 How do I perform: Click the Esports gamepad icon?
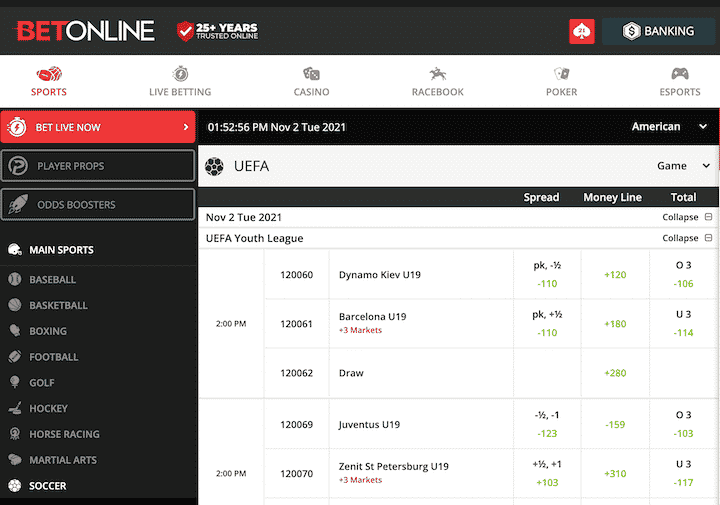(680, 73)
